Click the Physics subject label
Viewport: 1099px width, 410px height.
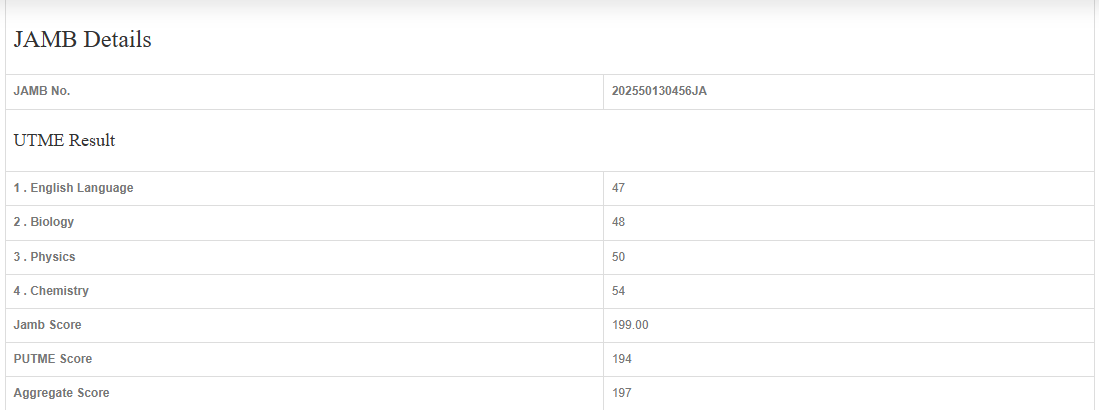pos(44,257)
